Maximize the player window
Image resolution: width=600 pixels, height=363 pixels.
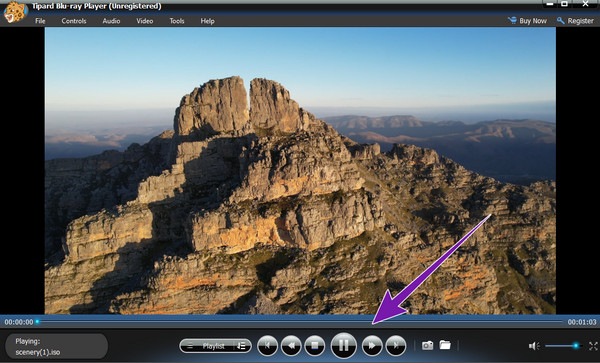pos(564,4)
